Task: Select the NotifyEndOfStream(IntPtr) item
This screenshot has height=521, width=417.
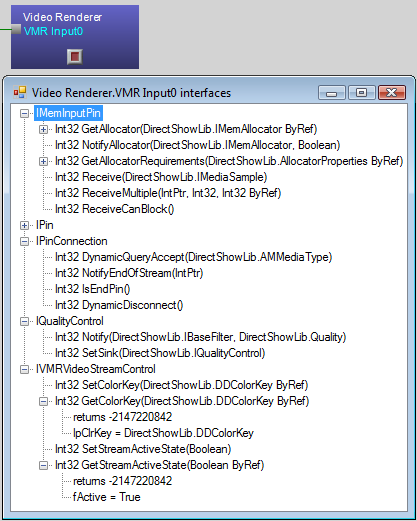Action: [129, 273]
